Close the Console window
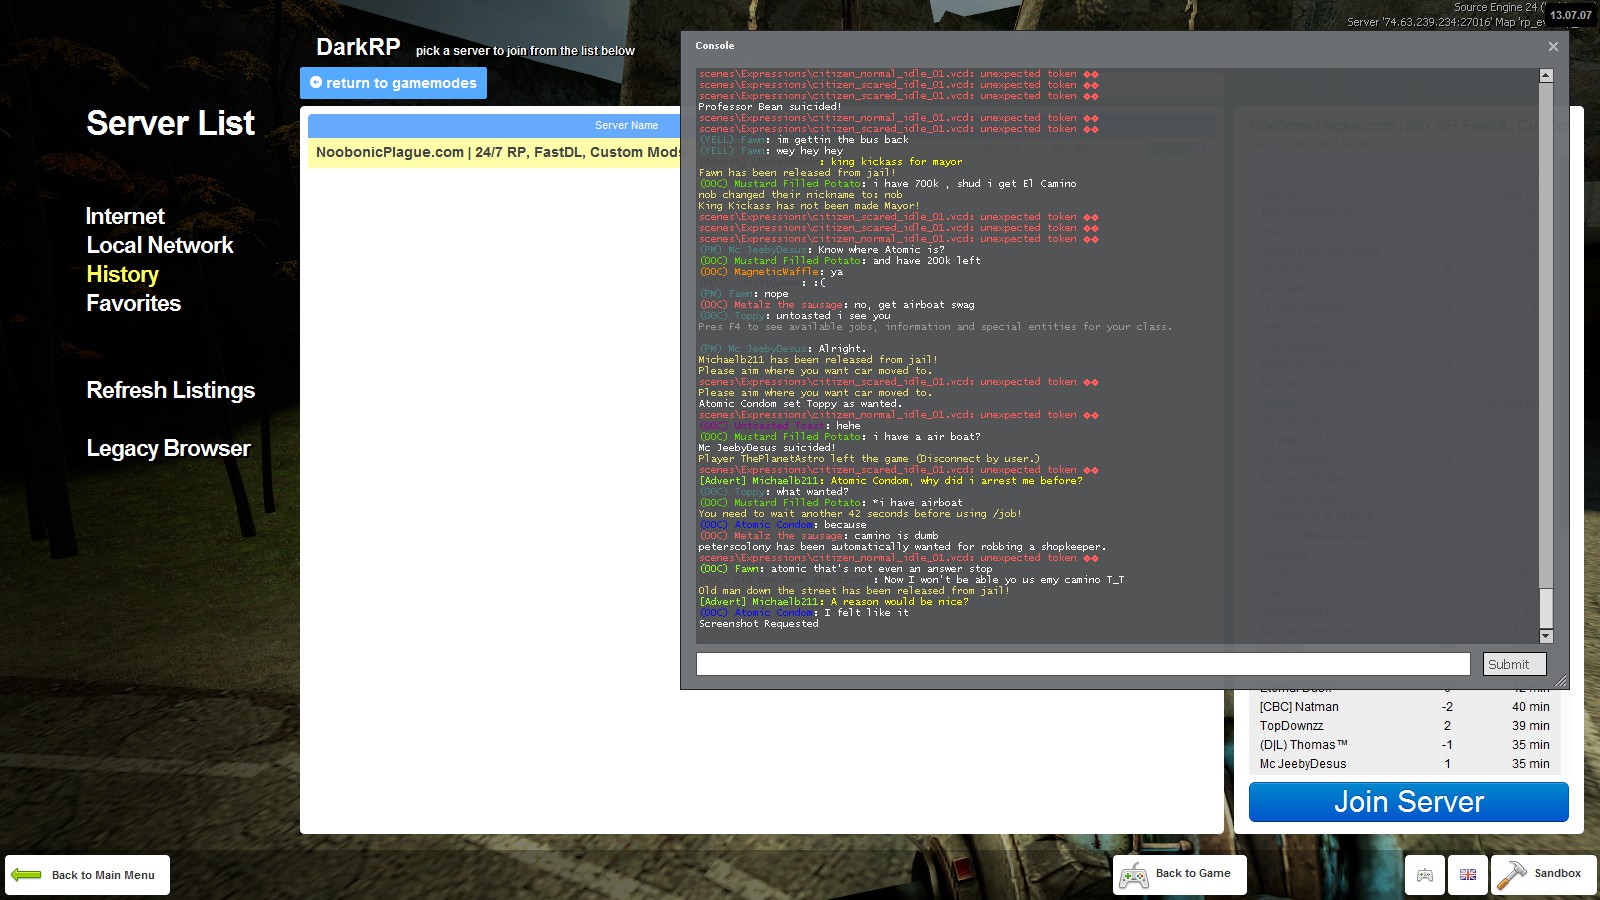The width and height of the screenshot is (1600, 900). pos(1553,46)
